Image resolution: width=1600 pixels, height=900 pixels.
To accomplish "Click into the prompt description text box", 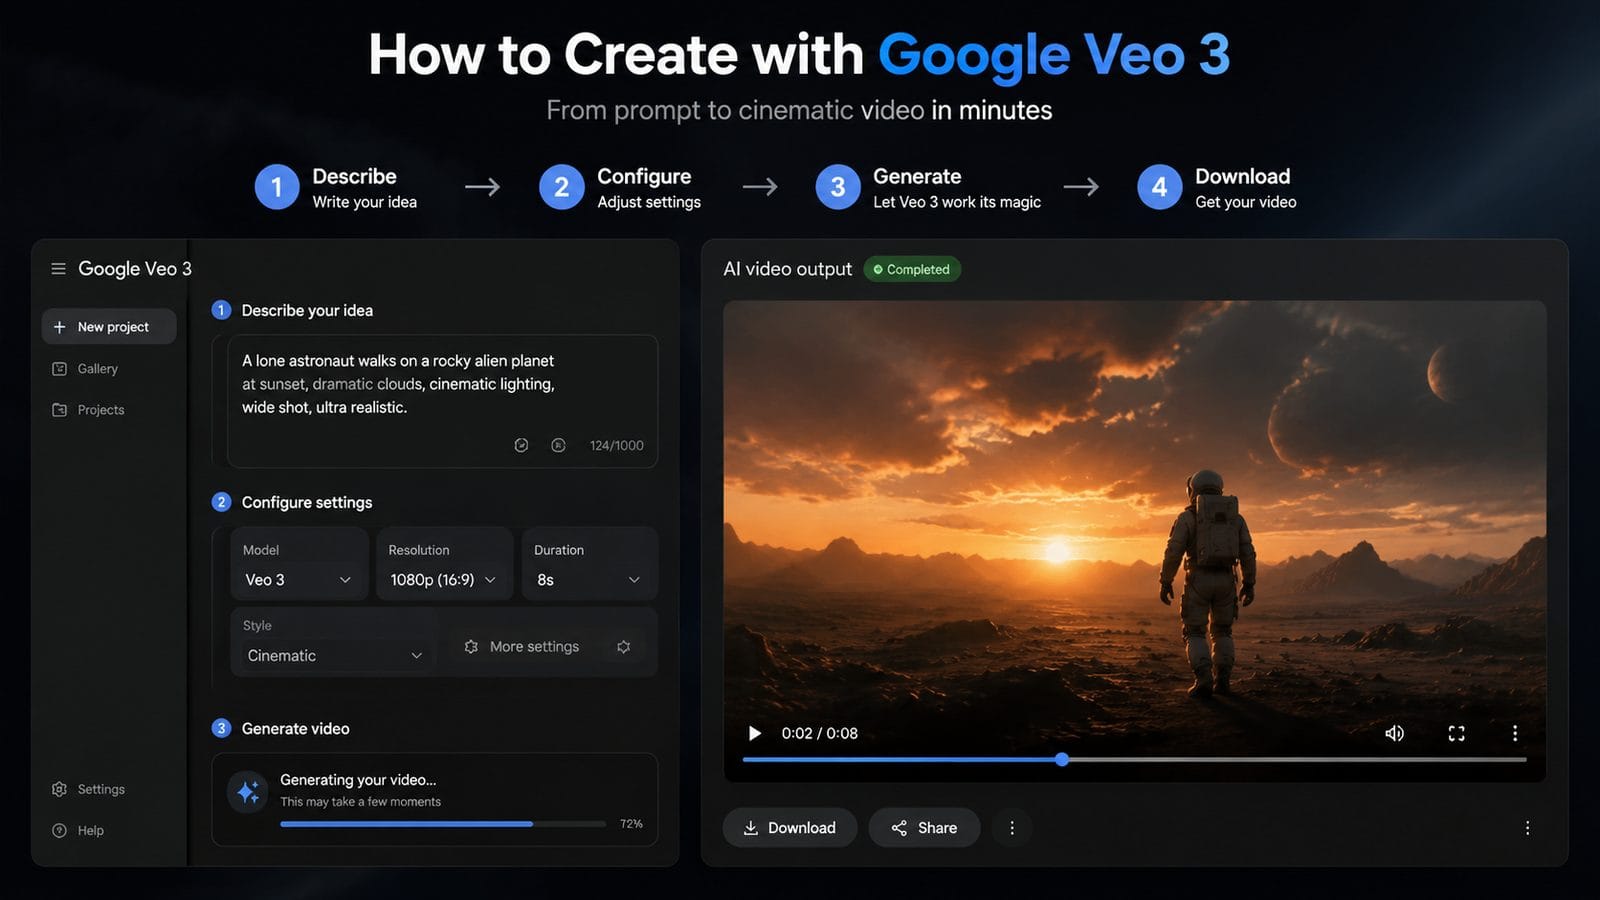I will click(x=442, y=401).
